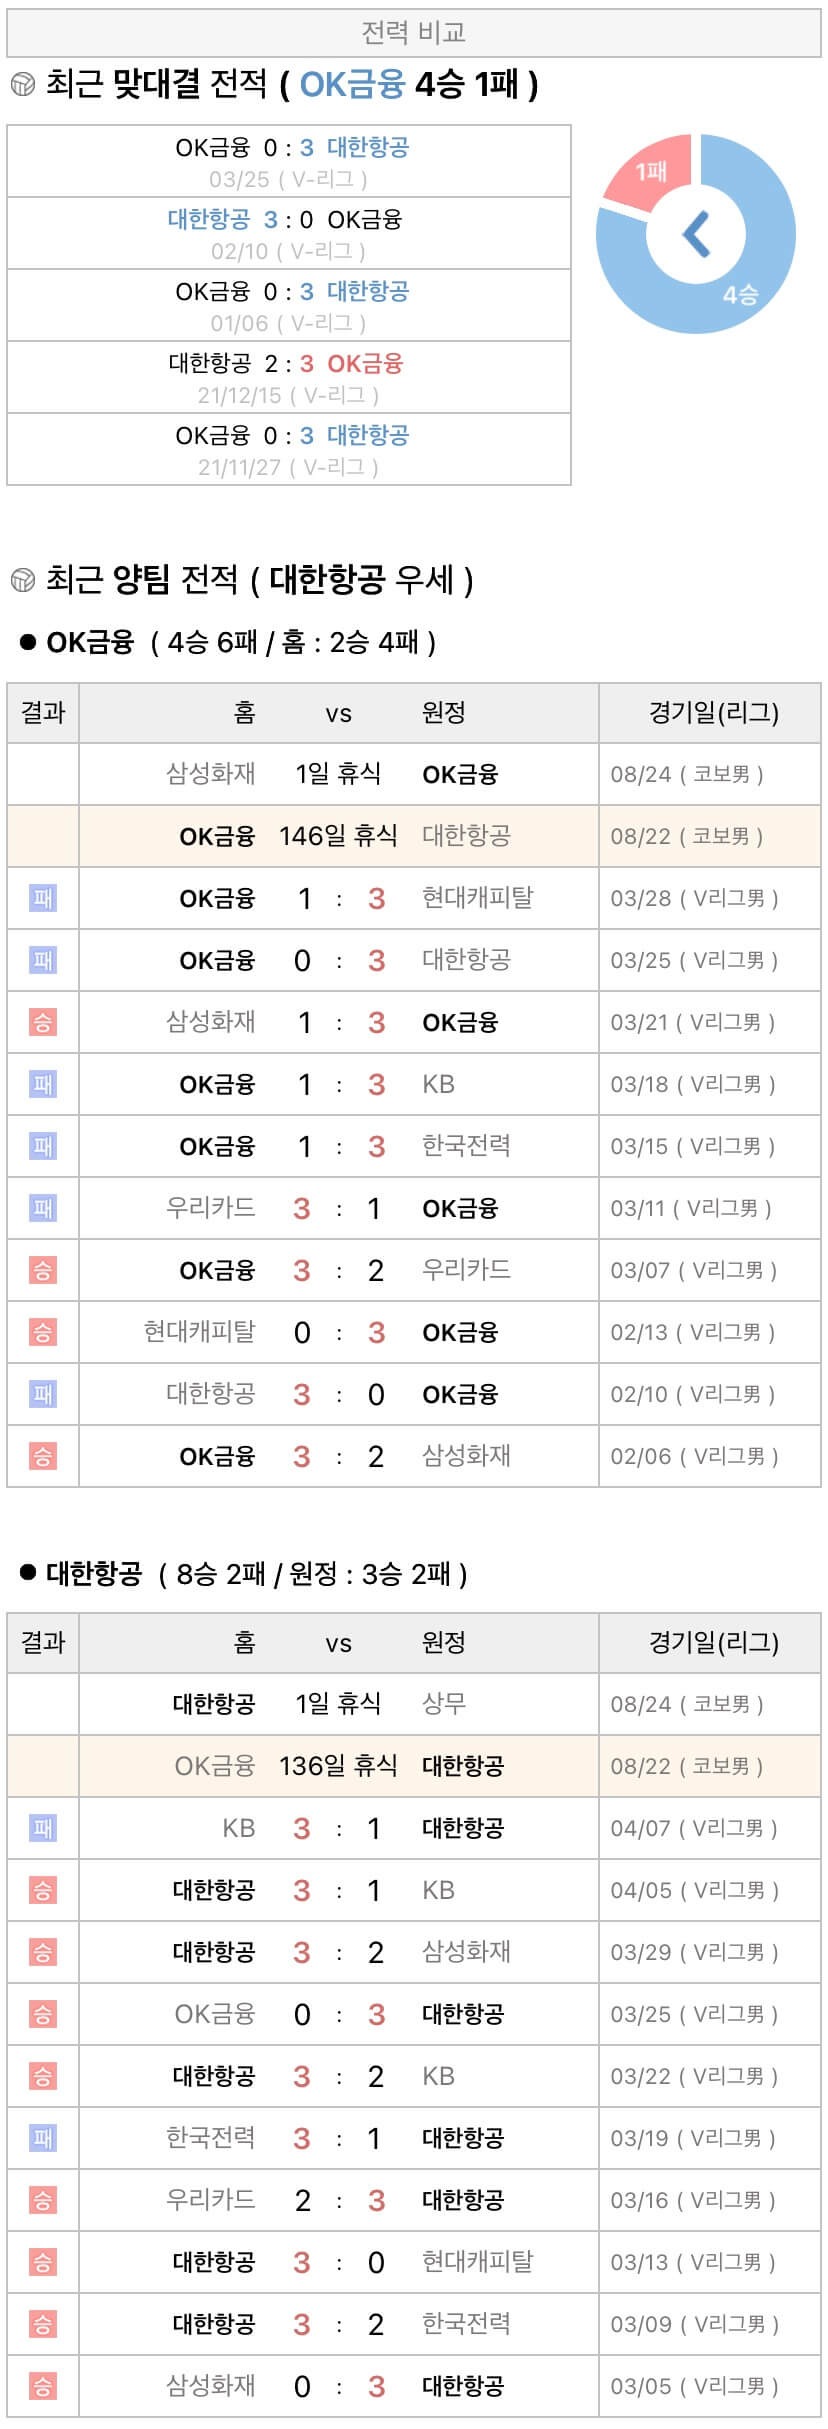
Task: Click 상무 team name in 08/24 row
Action: click(444, 1704)
